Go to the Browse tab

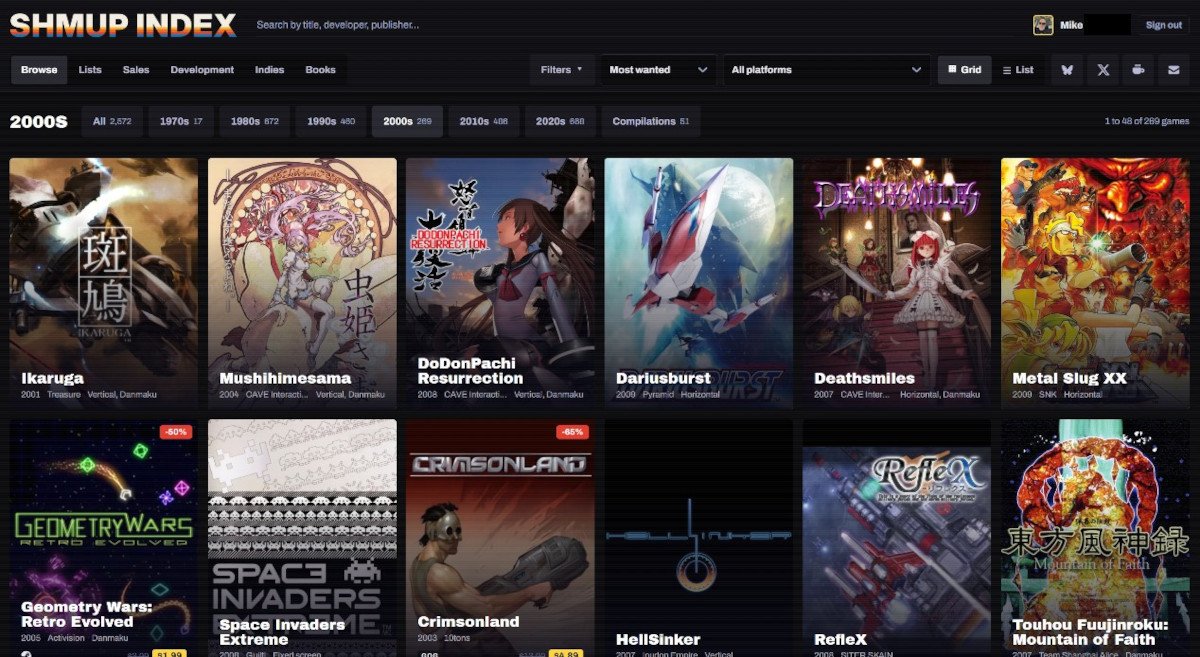(39, 70)
